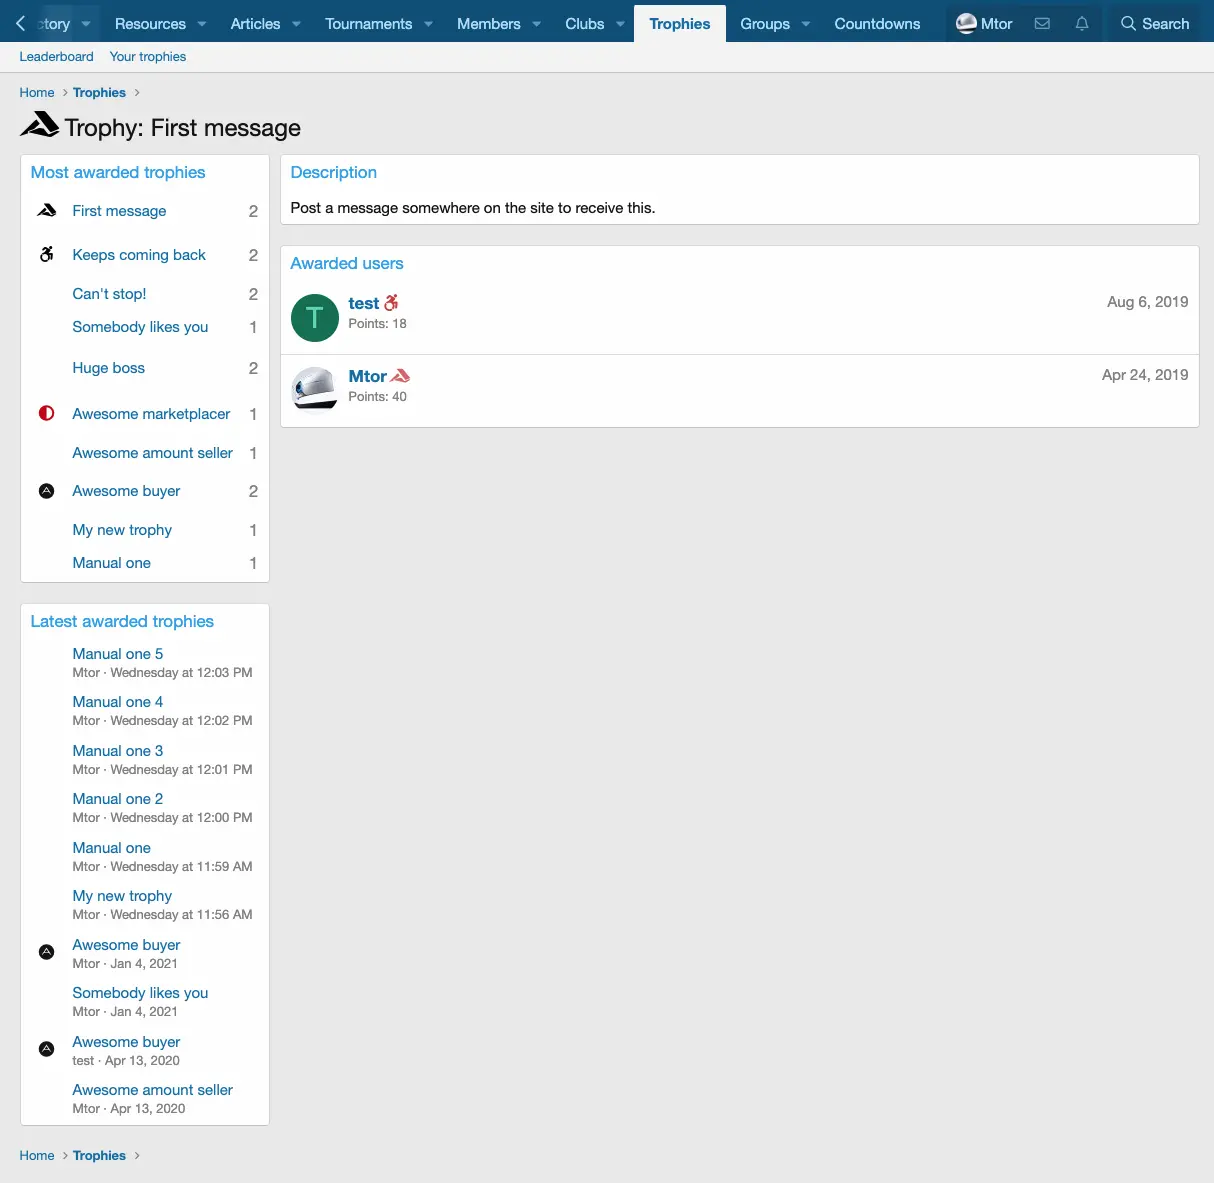Viewport: 1214px width, 1183px height.
Task: Open the Clubs dropdown arrow
Action: [x=620, y=24]
